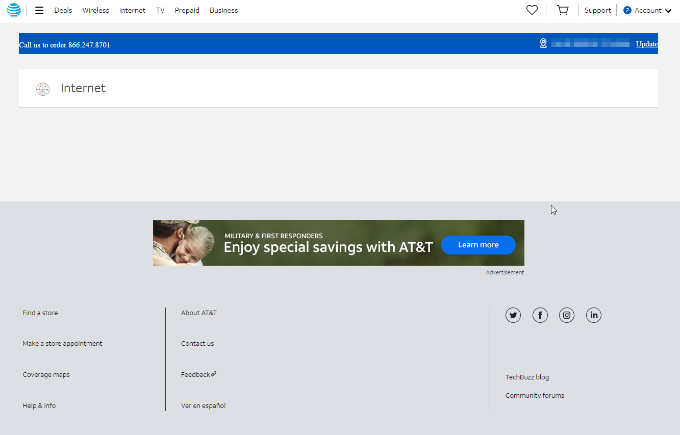The width and height of the screenshot is (680, 435).
Task: Select Wireless in the top navigation
Action: point(96,10)
